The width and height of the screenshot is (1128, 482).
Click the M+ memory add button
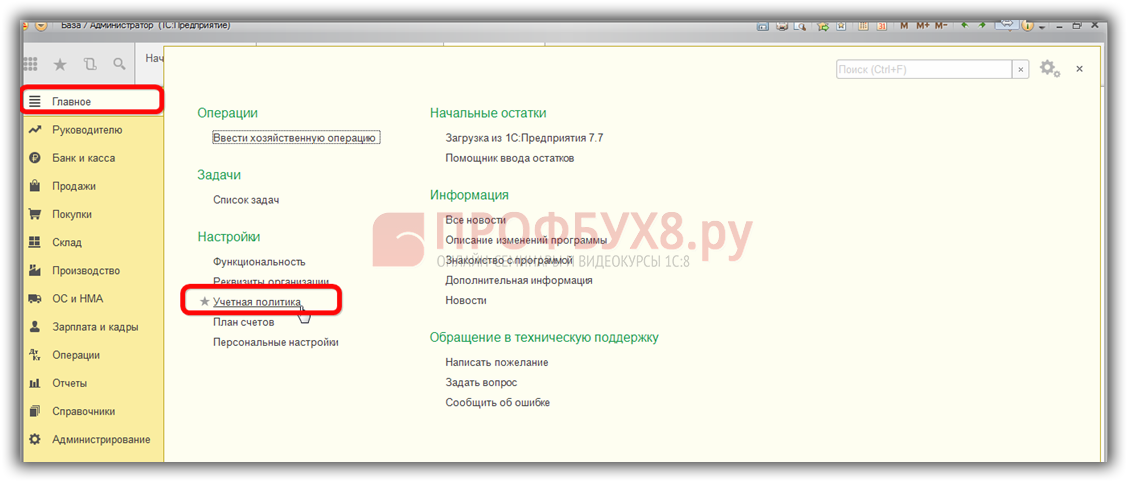coord(922,25)
